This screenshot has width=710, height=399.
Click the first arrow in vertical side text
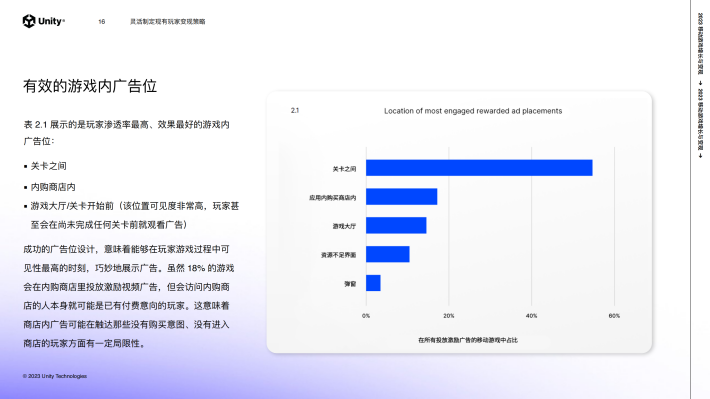[700, 83]
